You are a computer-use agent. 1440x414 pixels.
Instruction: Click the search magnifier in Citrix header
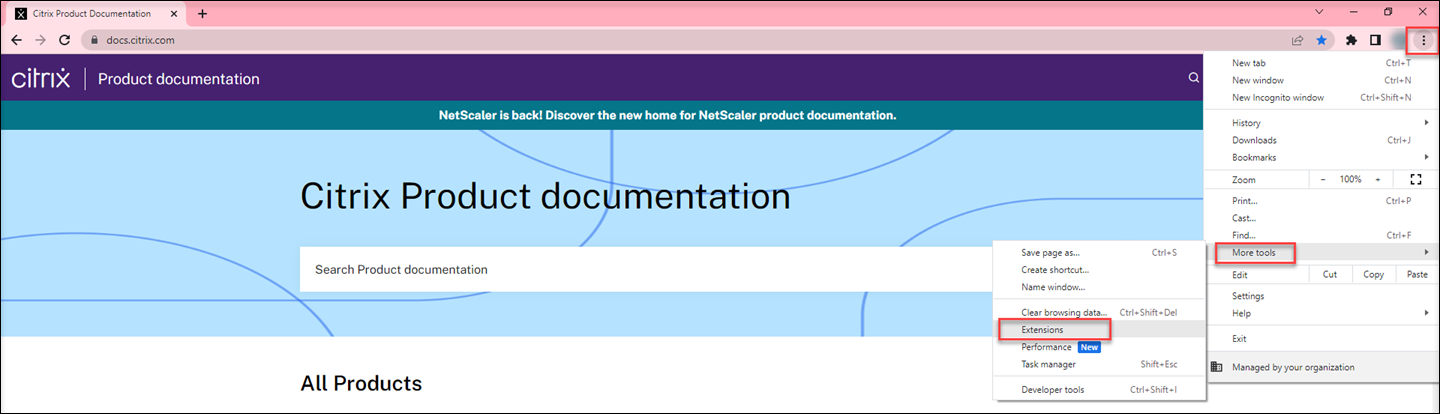click(1193, 77)
